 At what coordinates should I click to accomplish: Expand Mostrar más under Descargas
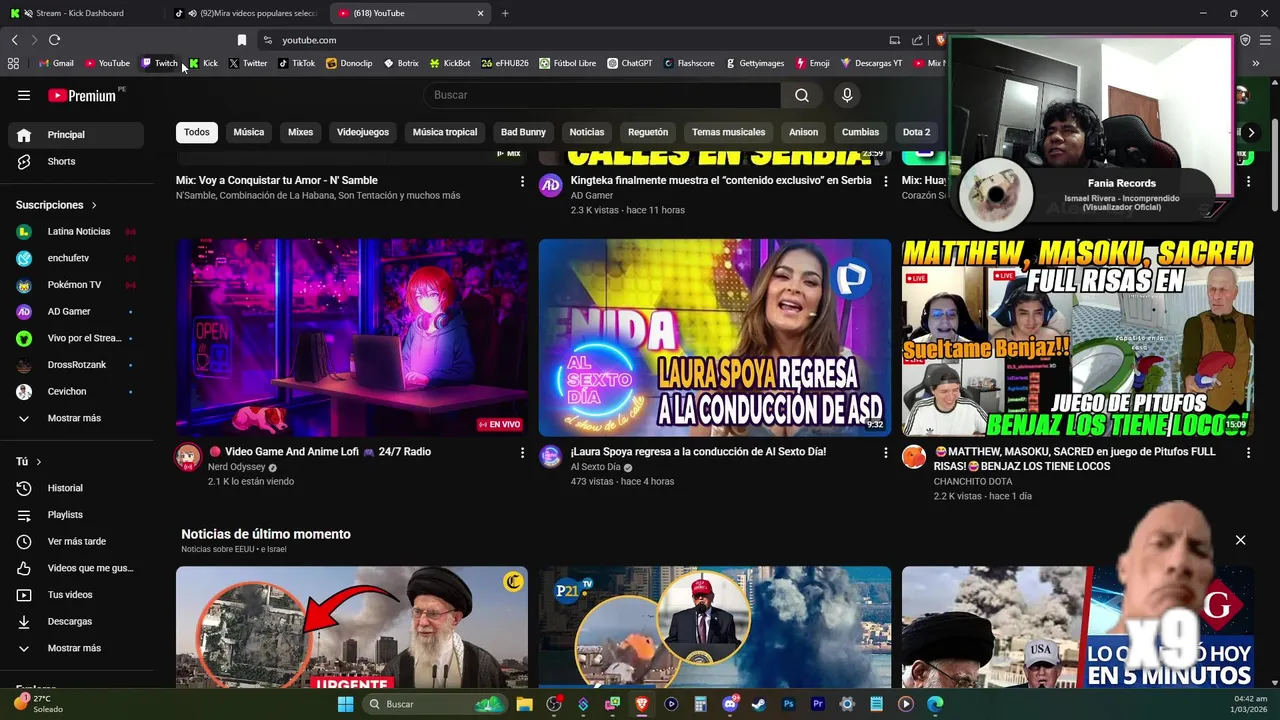[x=76, y=648]
